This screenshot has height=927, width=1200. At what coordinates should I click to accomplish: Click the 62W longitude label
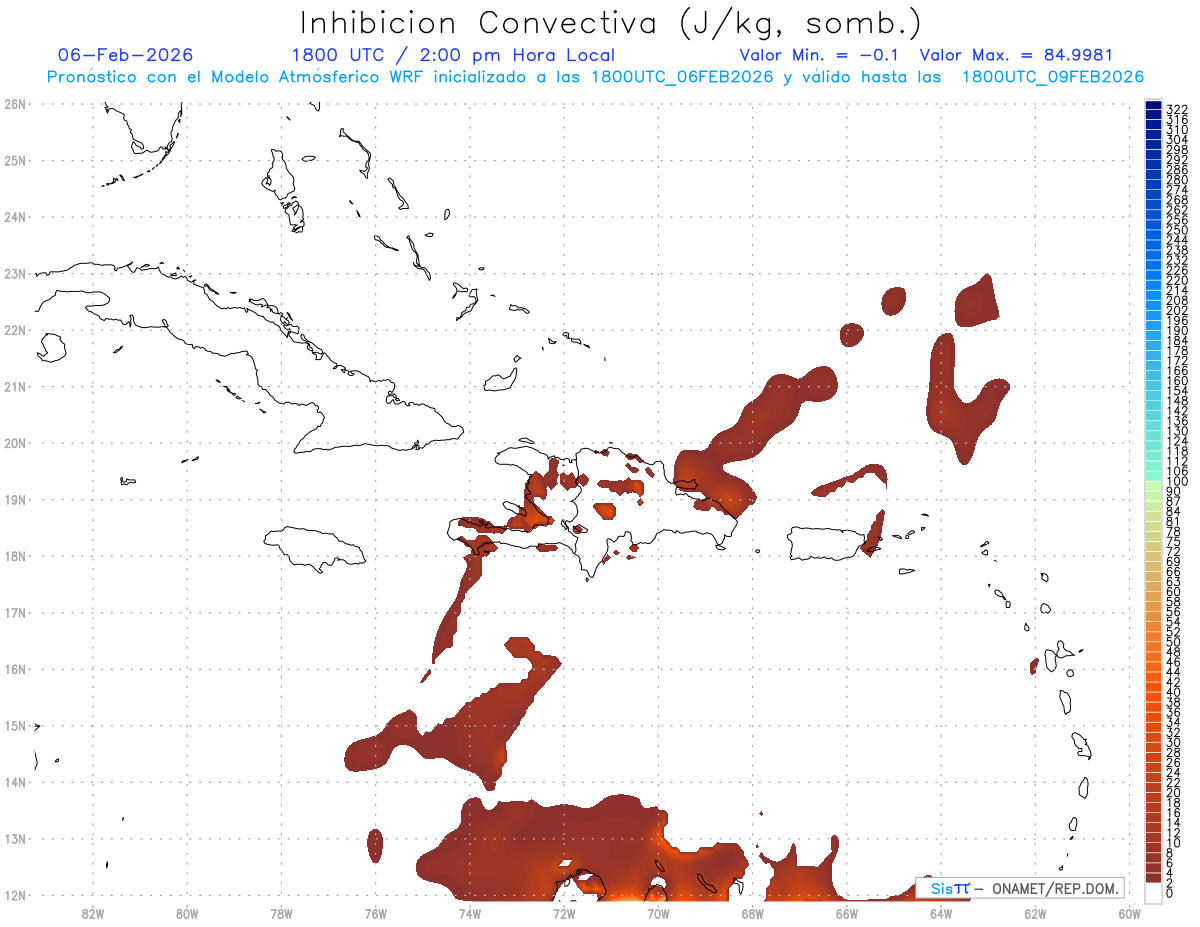1035,912
